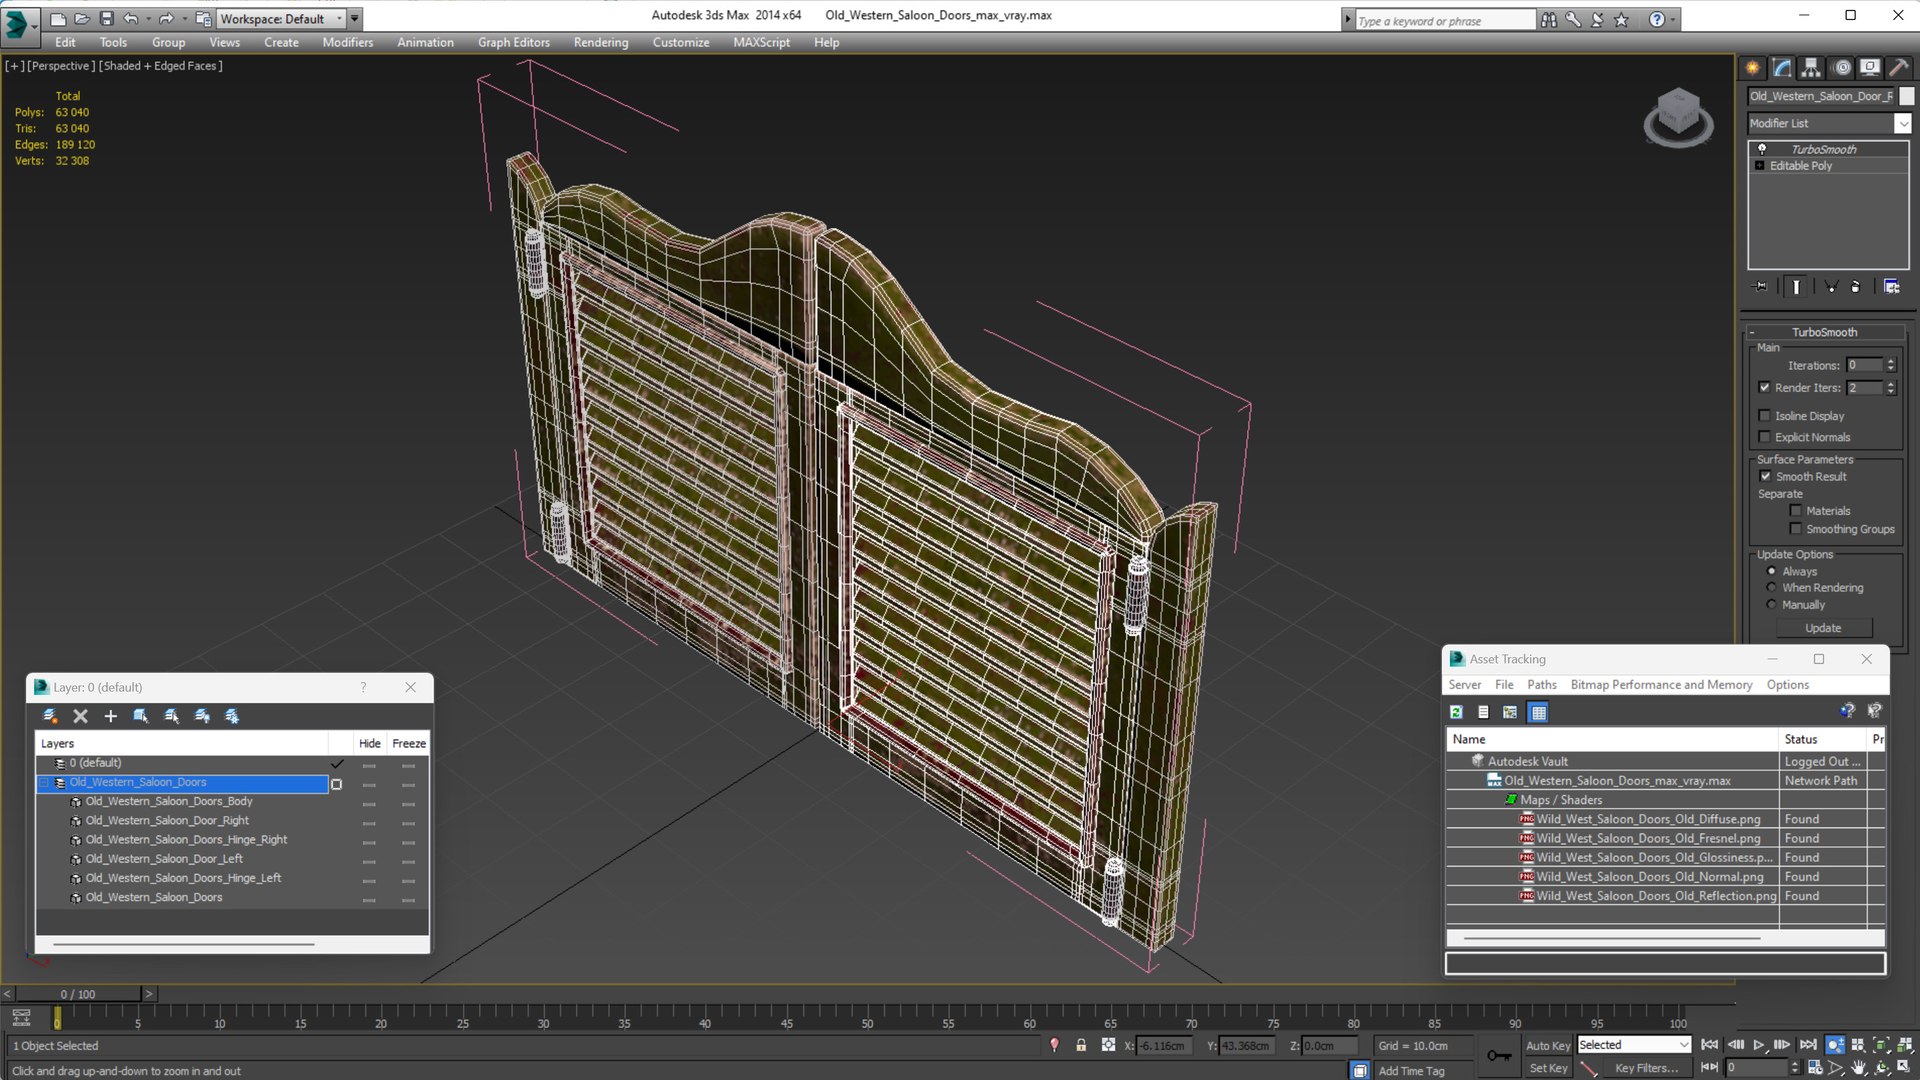Enable the Explicit Normals checkbox
The width and height of the screenshot is (1920, 1080).
1765,437
